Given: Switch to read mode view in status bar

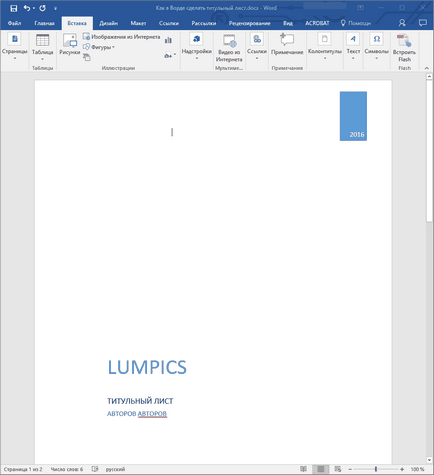Looking at the screenshot, I should [x=303, y=469].
